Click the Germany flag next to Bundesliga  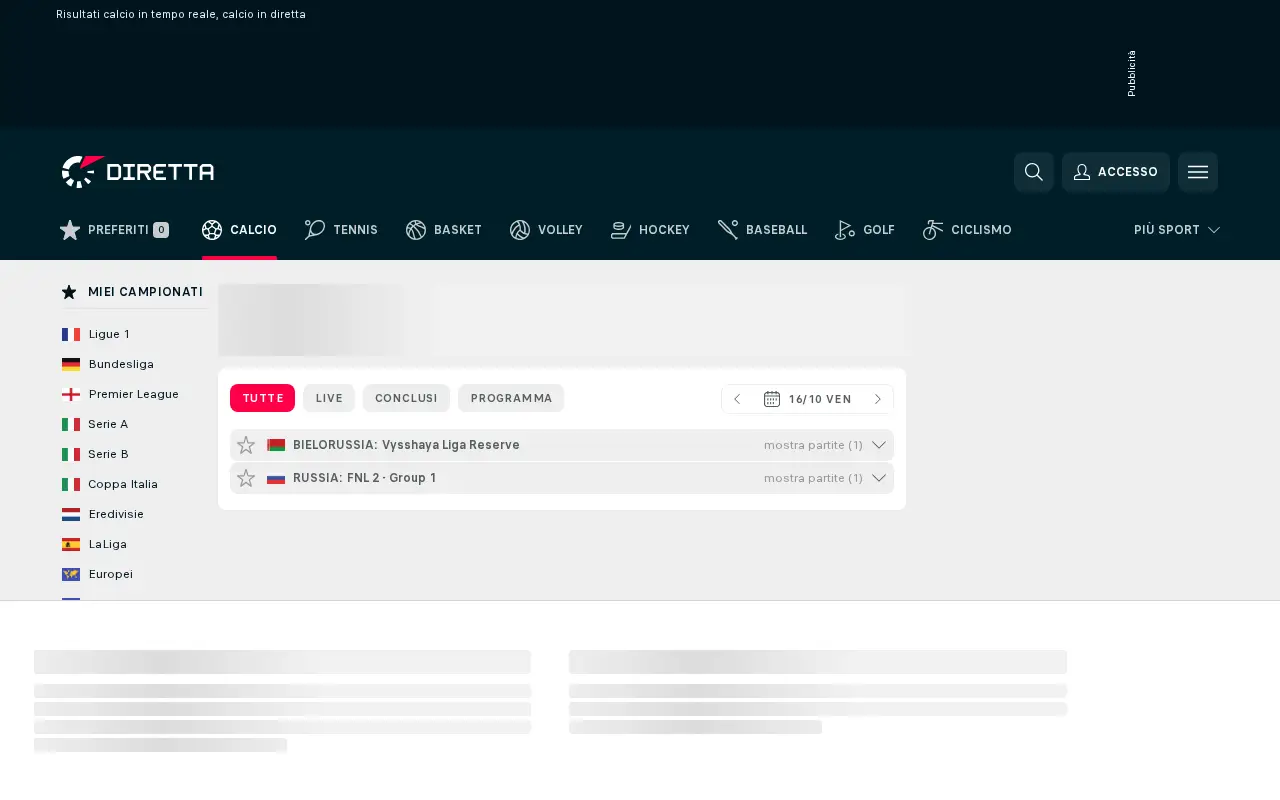[x=71, y=364]
